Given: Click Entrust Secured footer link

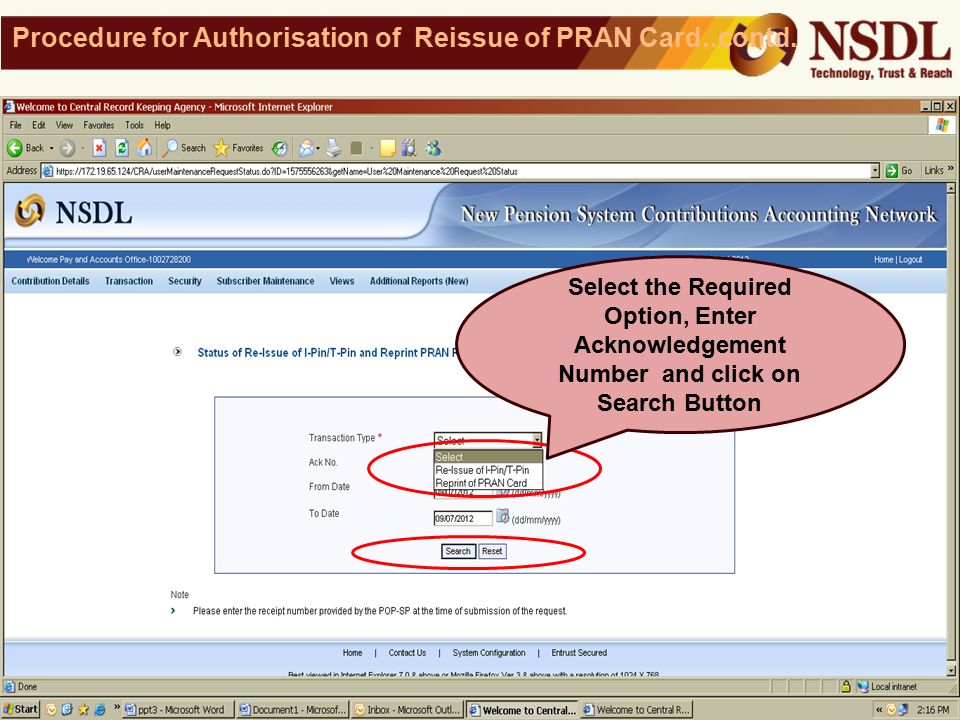Looking at the screenshot, I should click(579, 653).
